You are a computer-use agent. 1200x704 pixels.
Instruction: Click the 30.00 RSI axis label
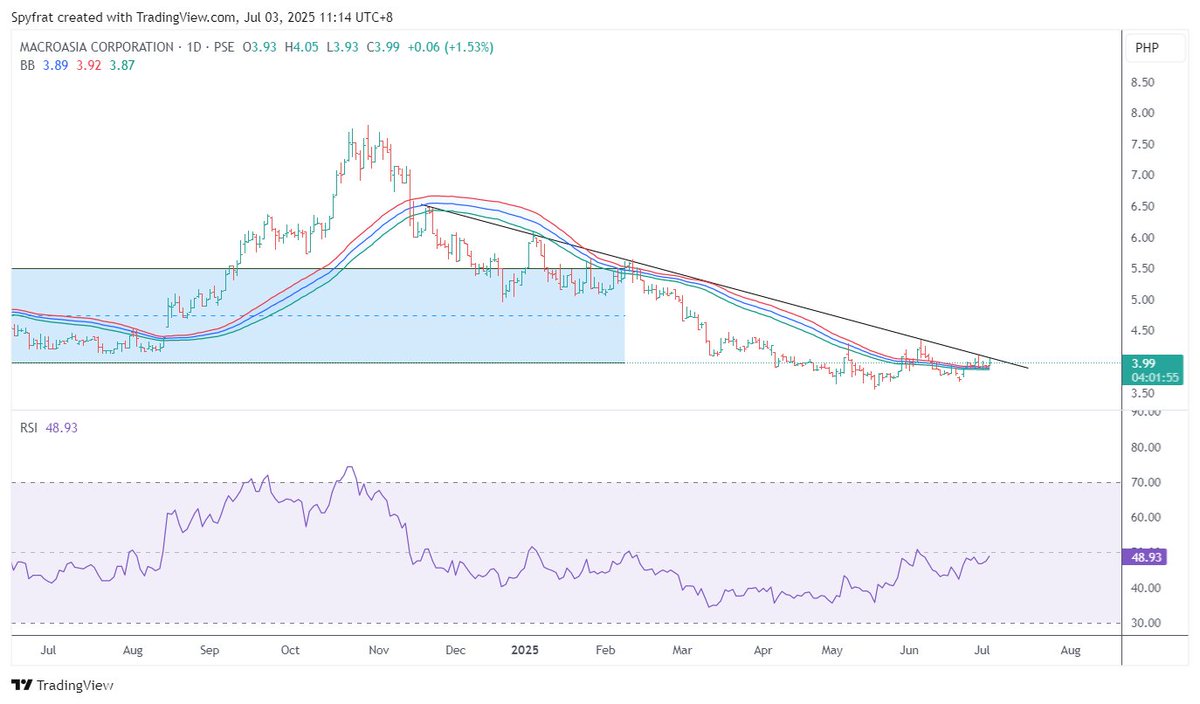[x=1148, y=623]
